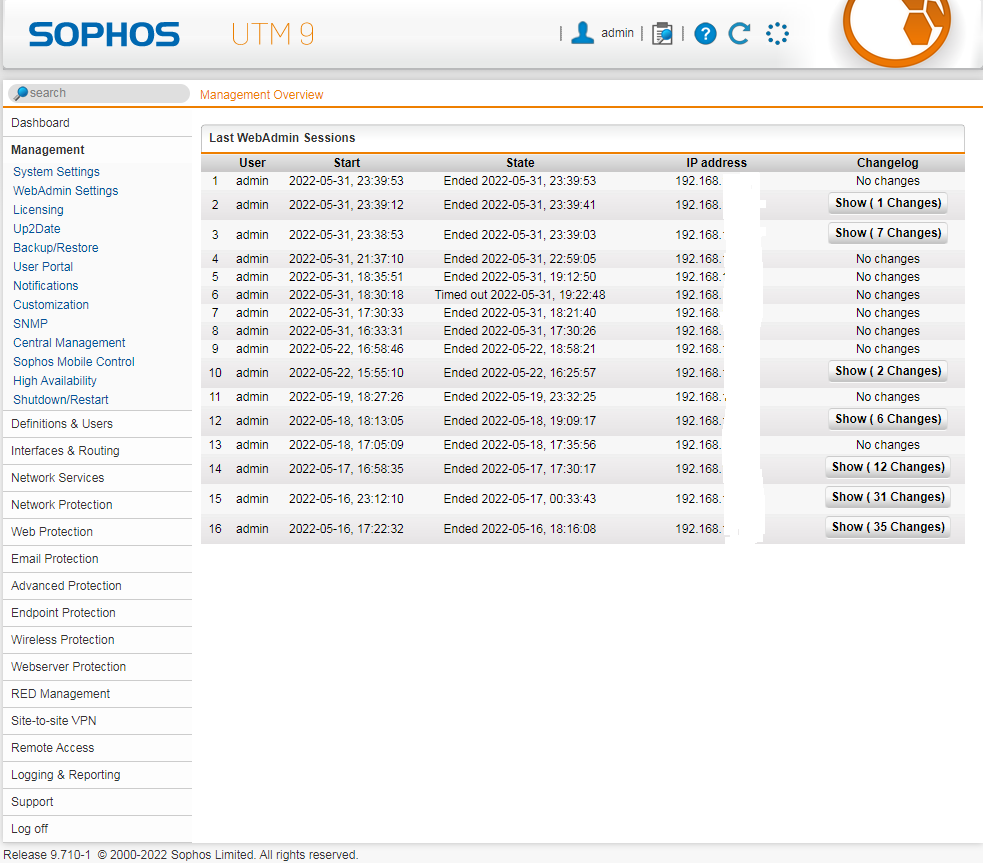The height and width of the screenshot is (863, 983).
Task: Click the SOPHOS logo in header
Action: point(104,35)
